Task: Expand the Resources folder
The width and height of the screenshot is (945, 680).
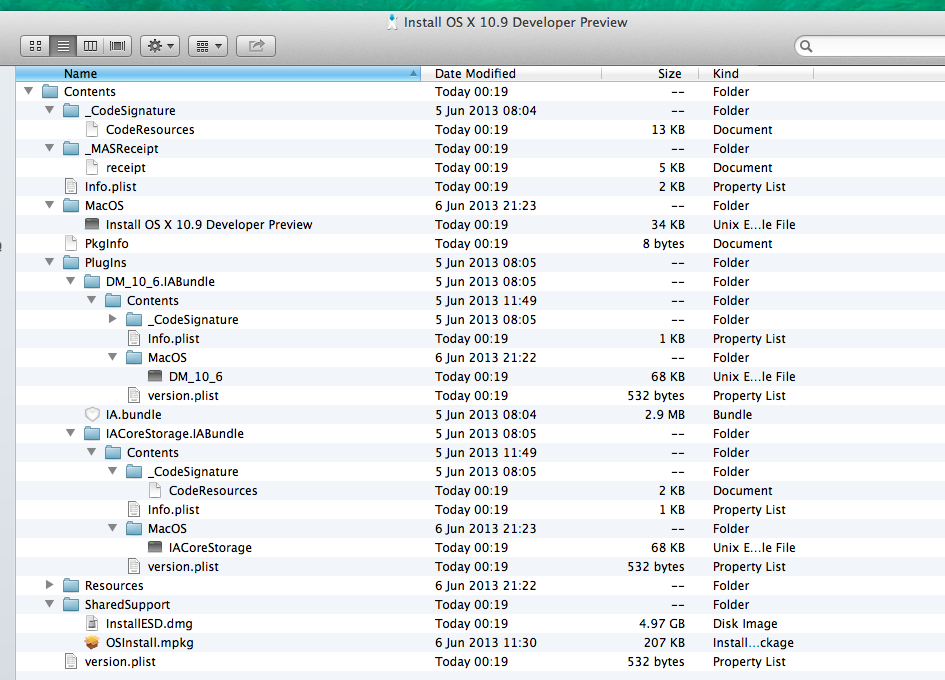Action: click(49, 585)
